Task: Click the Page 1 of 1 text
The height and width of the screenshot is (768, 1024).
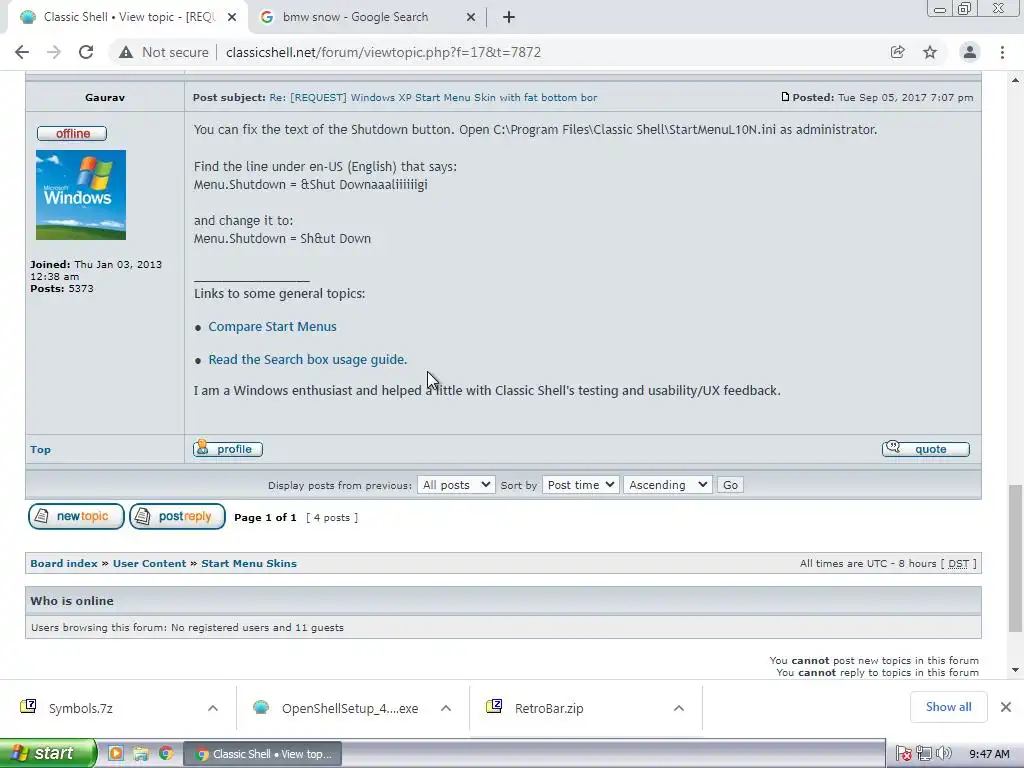Action: [265, 518]
